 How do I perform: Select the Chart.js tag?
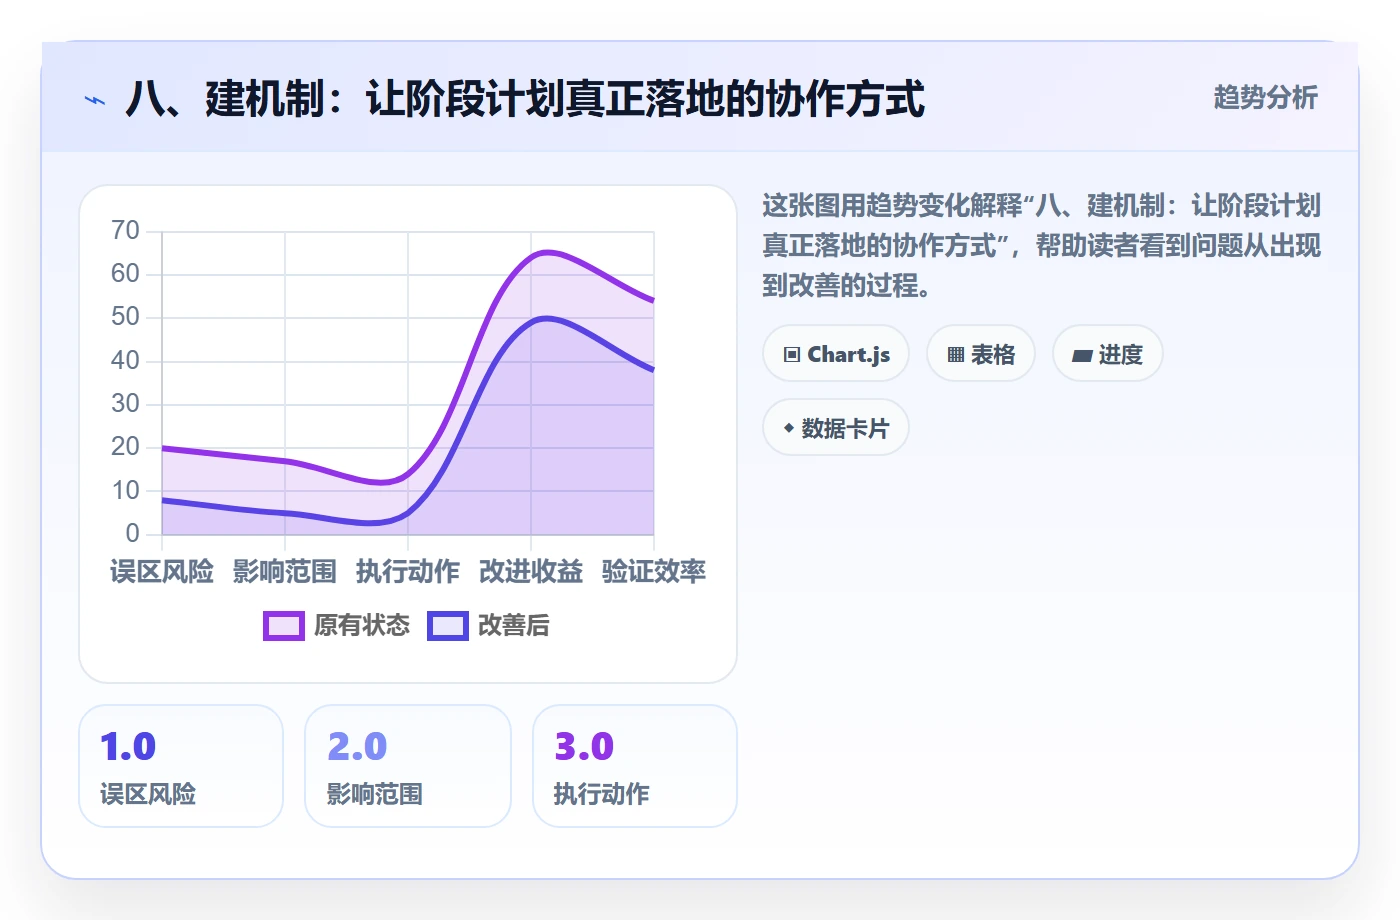coord(836,354)
